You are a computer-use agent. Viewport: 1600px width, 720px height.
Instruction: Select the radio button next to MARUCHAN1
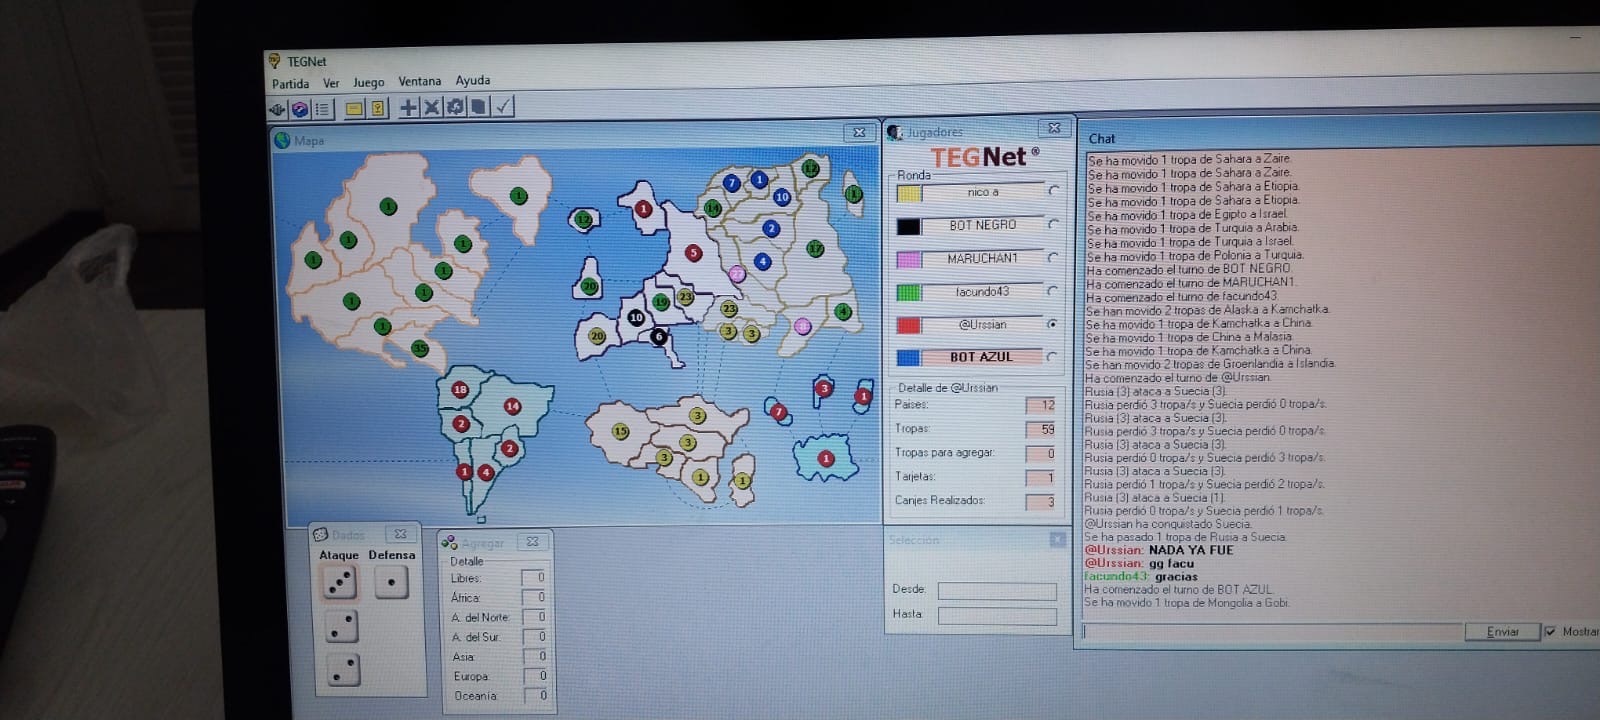(x=1053, y=258)
